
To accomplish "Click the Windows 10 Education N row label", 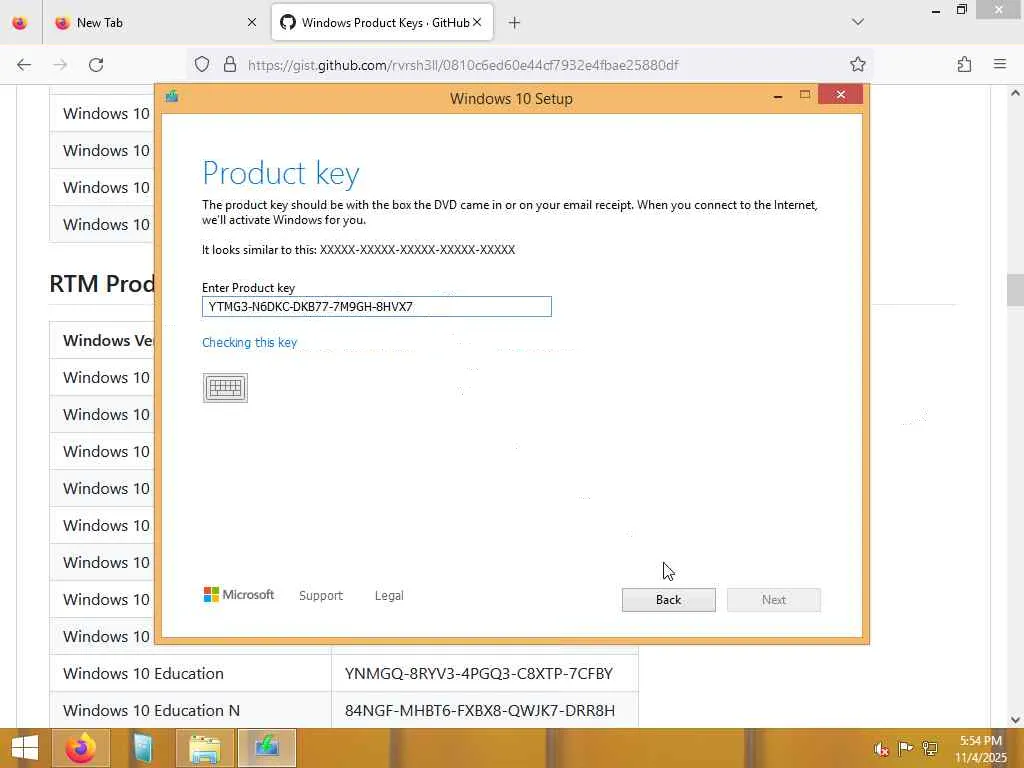I will (152, 711).
